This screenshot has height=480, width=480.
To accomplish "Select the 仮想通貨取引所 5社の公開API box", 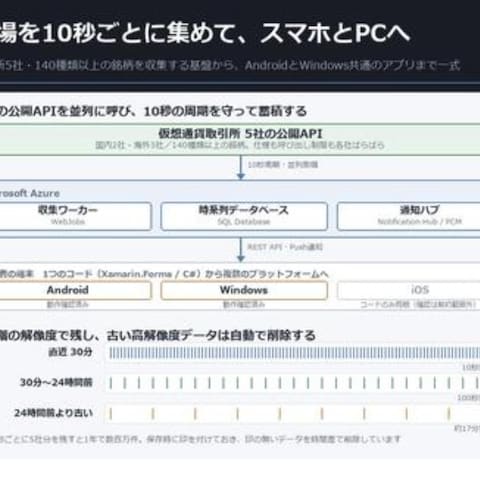I will click(240, 139).
